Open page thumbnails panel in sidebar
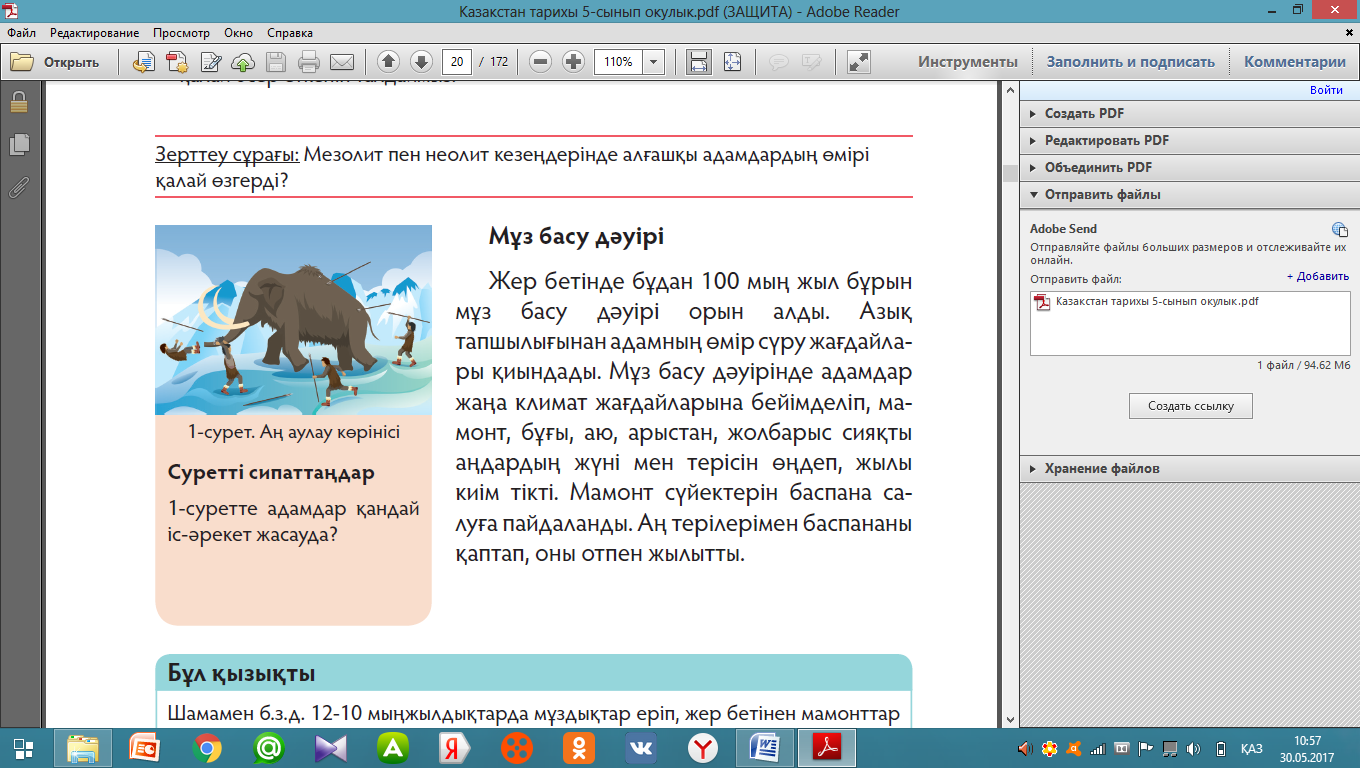Image resolution: width=1360 pixels, height=768 pixels. (18, 145)
